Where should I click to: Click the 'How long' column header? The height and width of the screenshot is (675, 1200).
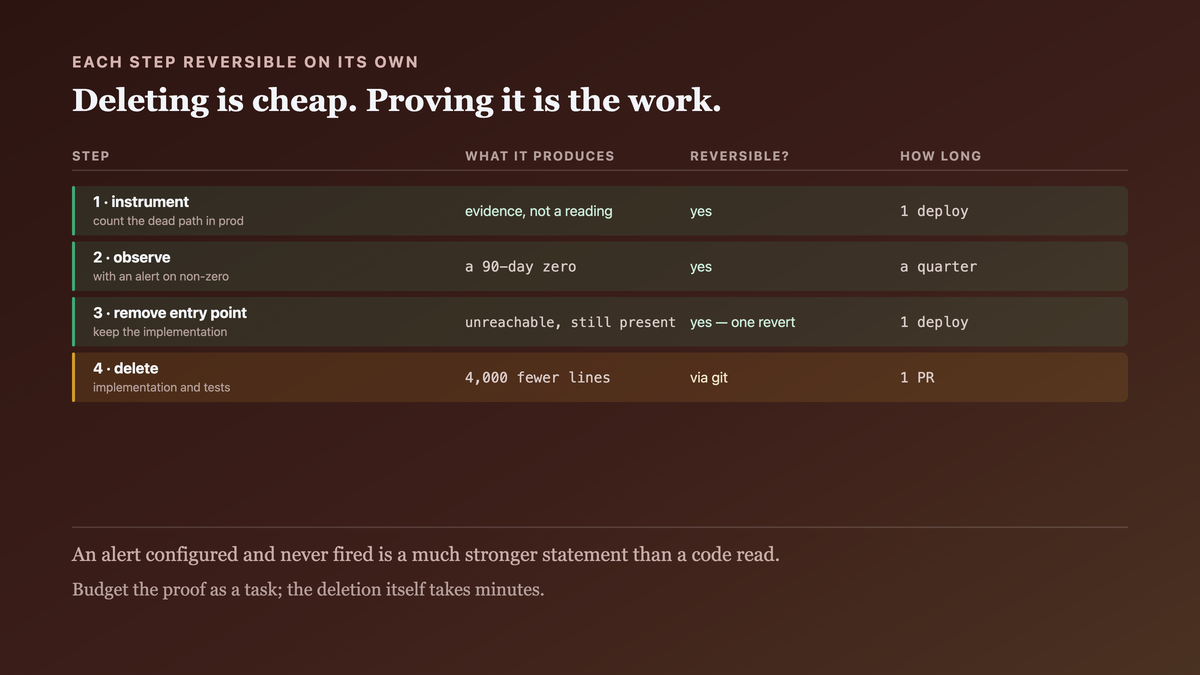[941, 156]
